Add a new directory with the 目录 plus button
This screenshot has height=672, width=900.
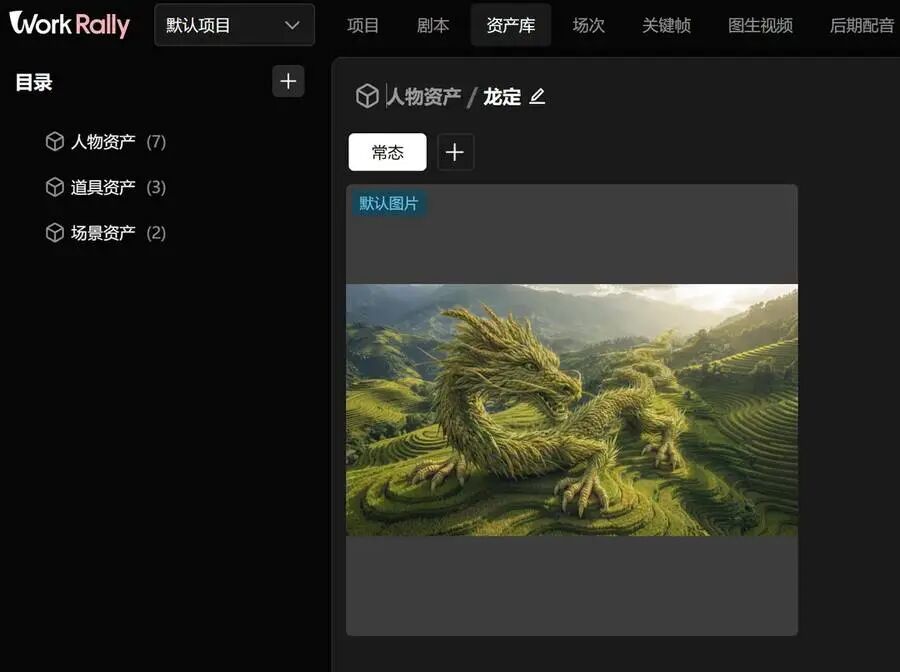click(x=288, y=81)
